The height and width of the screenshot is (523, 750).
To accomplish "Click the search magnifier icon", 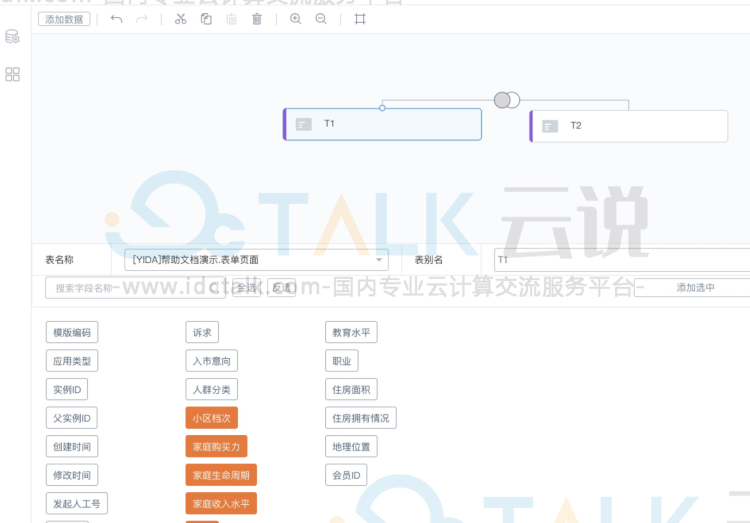I will point(214,288).
